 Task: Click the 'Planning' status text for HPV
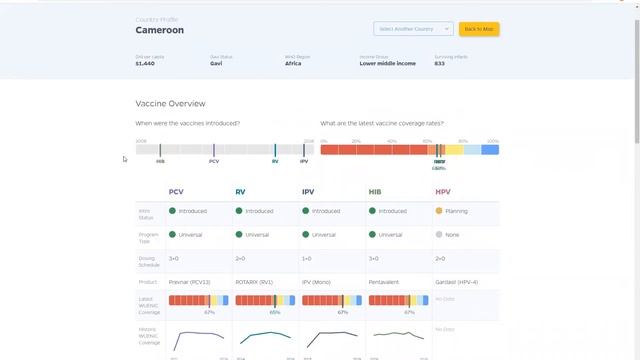coord(456,211)
